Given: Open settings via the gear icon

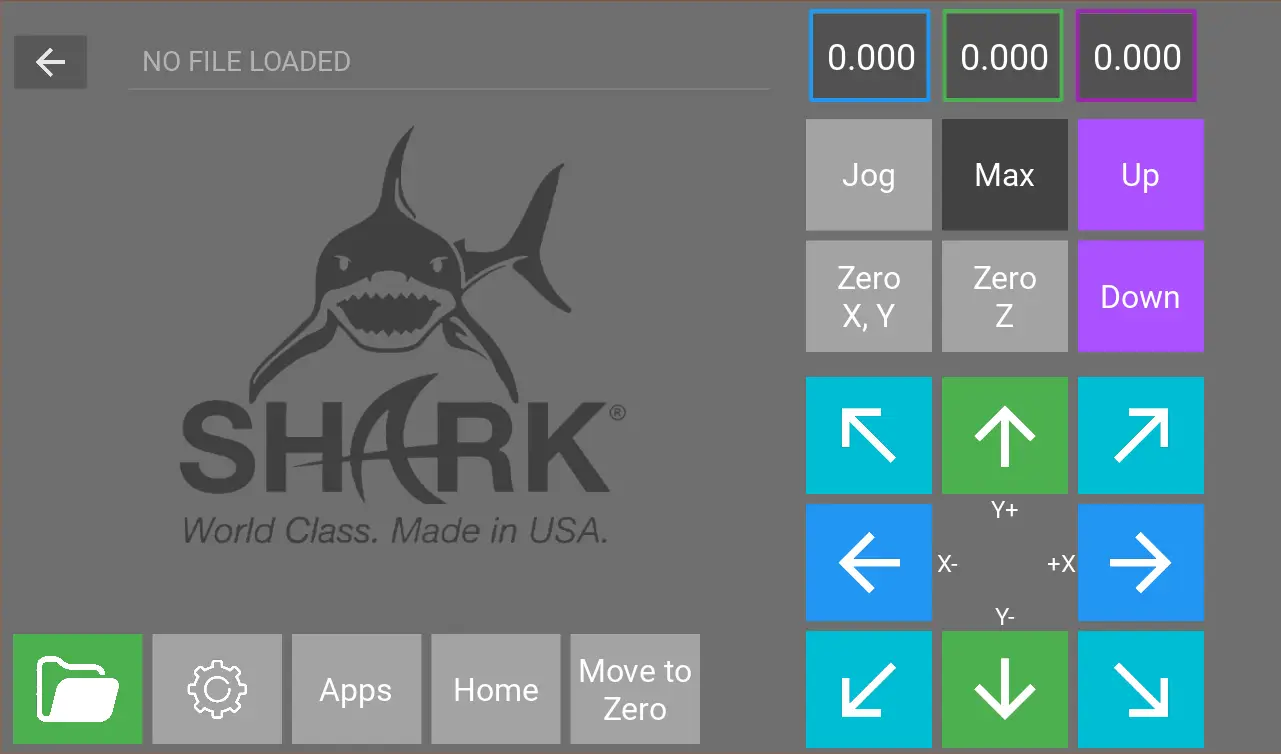Looking at the screenshot, I should 217,689.
